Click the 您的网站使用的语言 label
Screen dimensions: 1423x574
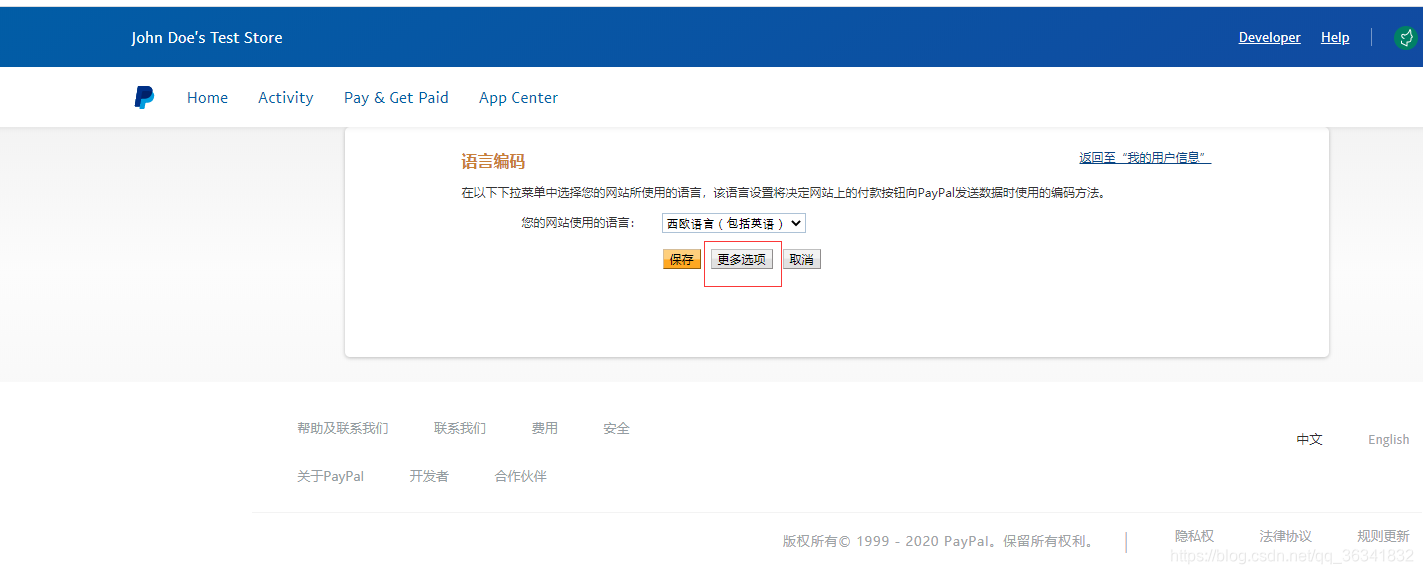pyautogui.click(x=578, y=223)
